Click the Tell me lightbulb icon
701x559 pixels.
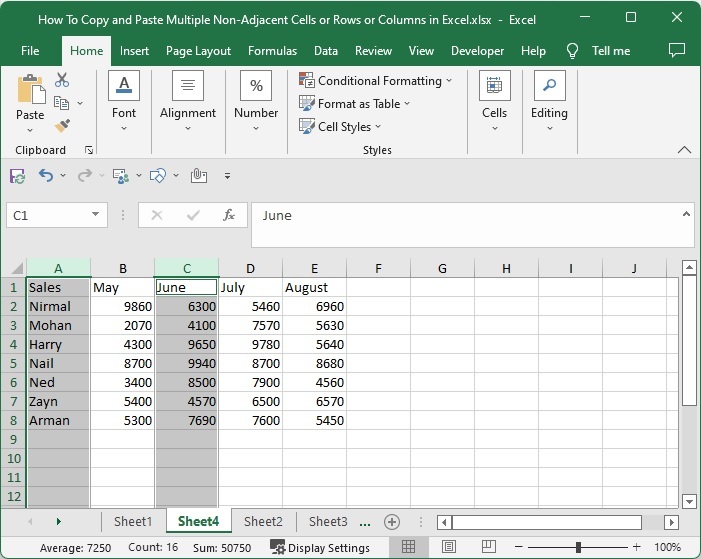point(573,51)
